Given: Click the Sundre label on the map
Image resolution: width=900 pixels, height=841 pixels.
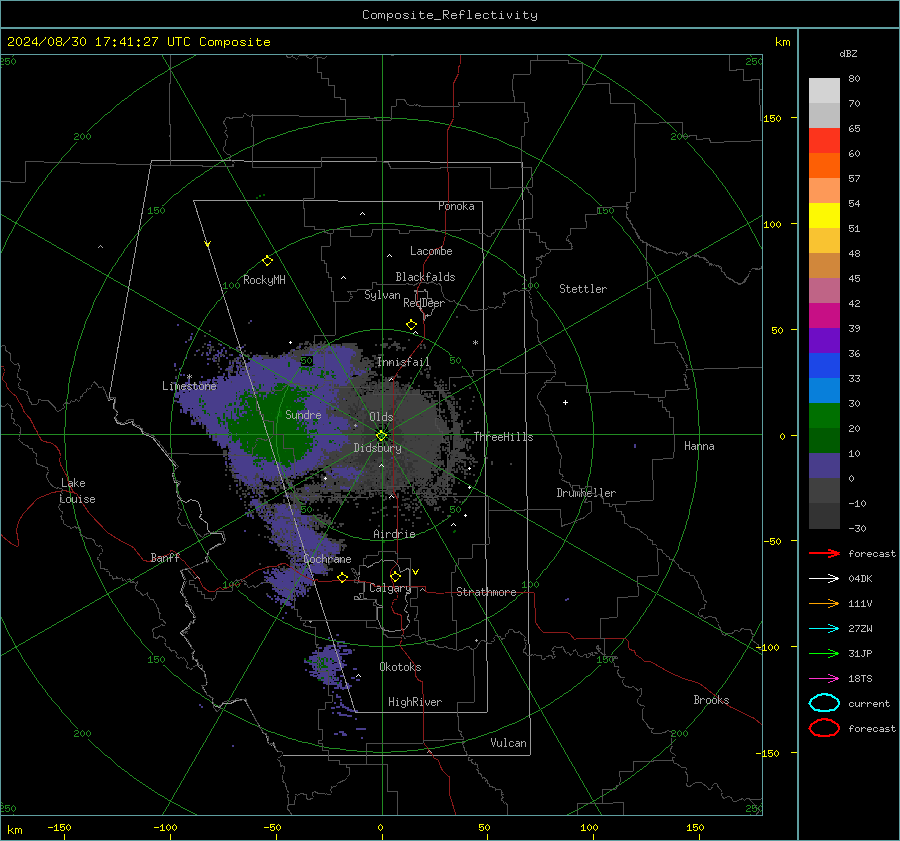Looking at the screenshot, I should point(303,414).
